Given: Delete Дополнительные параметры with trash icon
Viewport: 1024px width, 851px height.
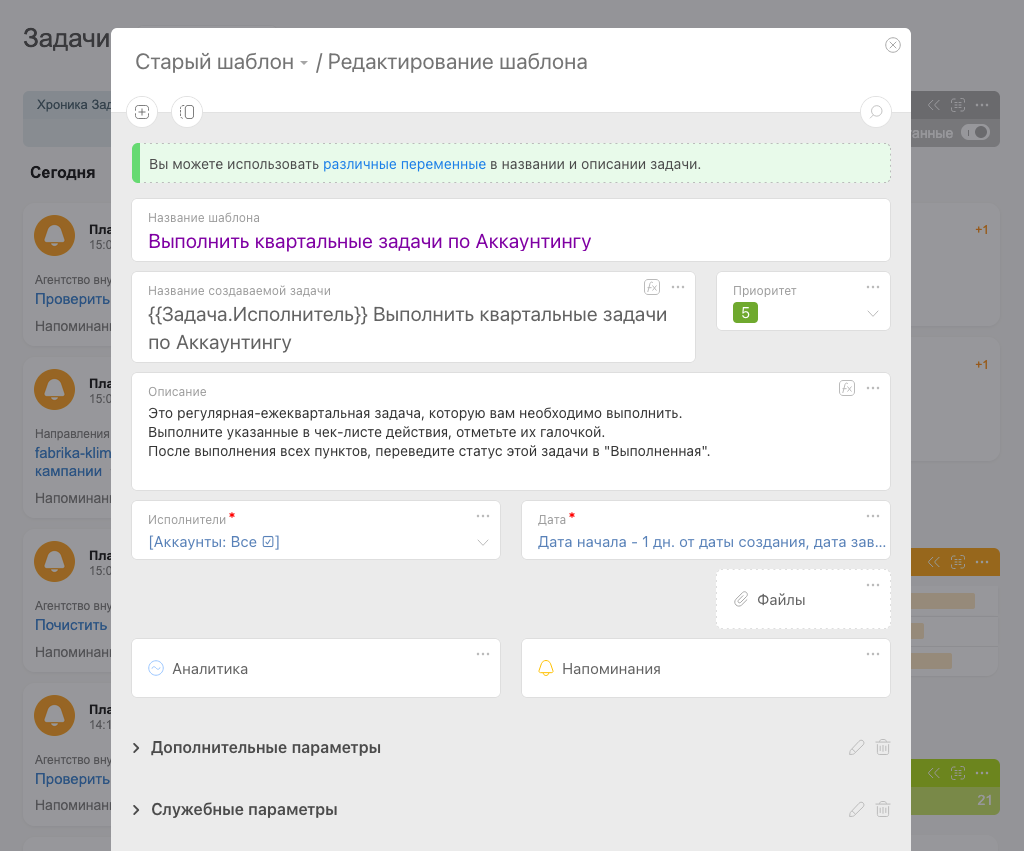Looking at the screenshot, I should coord(882,747).
